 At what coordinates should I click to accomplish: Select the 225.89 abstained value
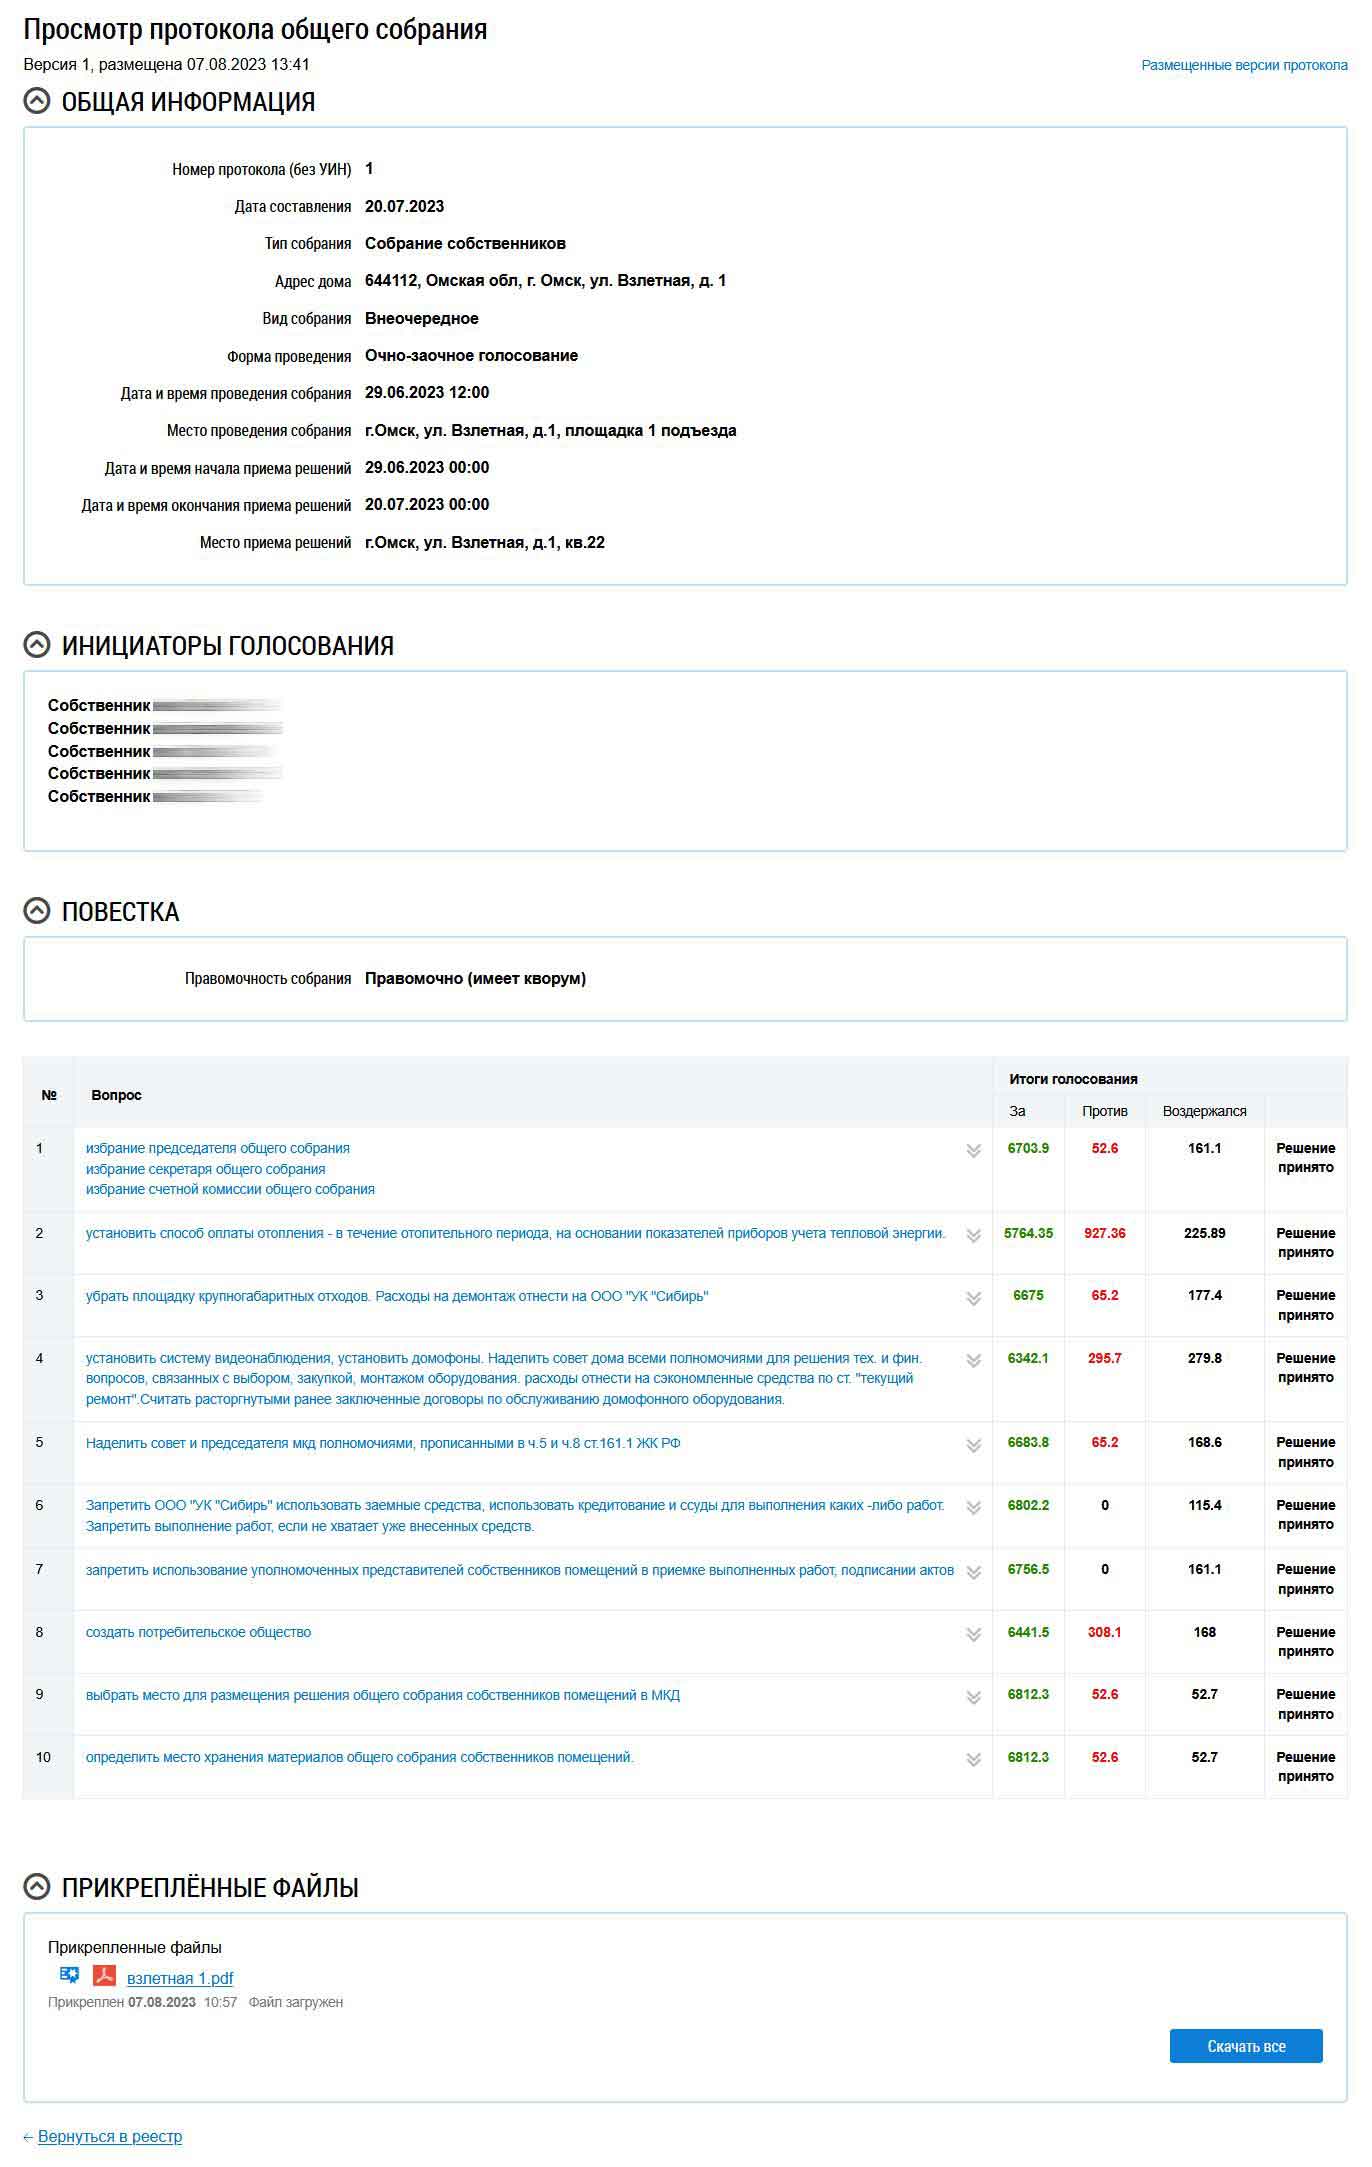point(1204,1233)
